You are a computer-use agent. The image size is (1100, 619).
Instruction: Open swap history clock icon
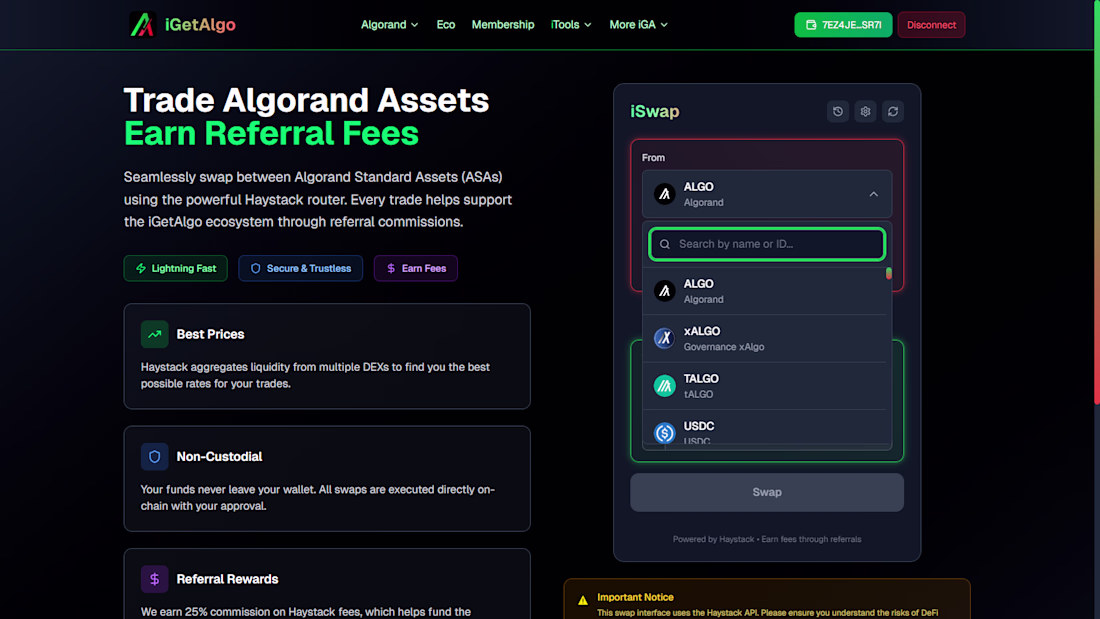[x=838, y=112]
